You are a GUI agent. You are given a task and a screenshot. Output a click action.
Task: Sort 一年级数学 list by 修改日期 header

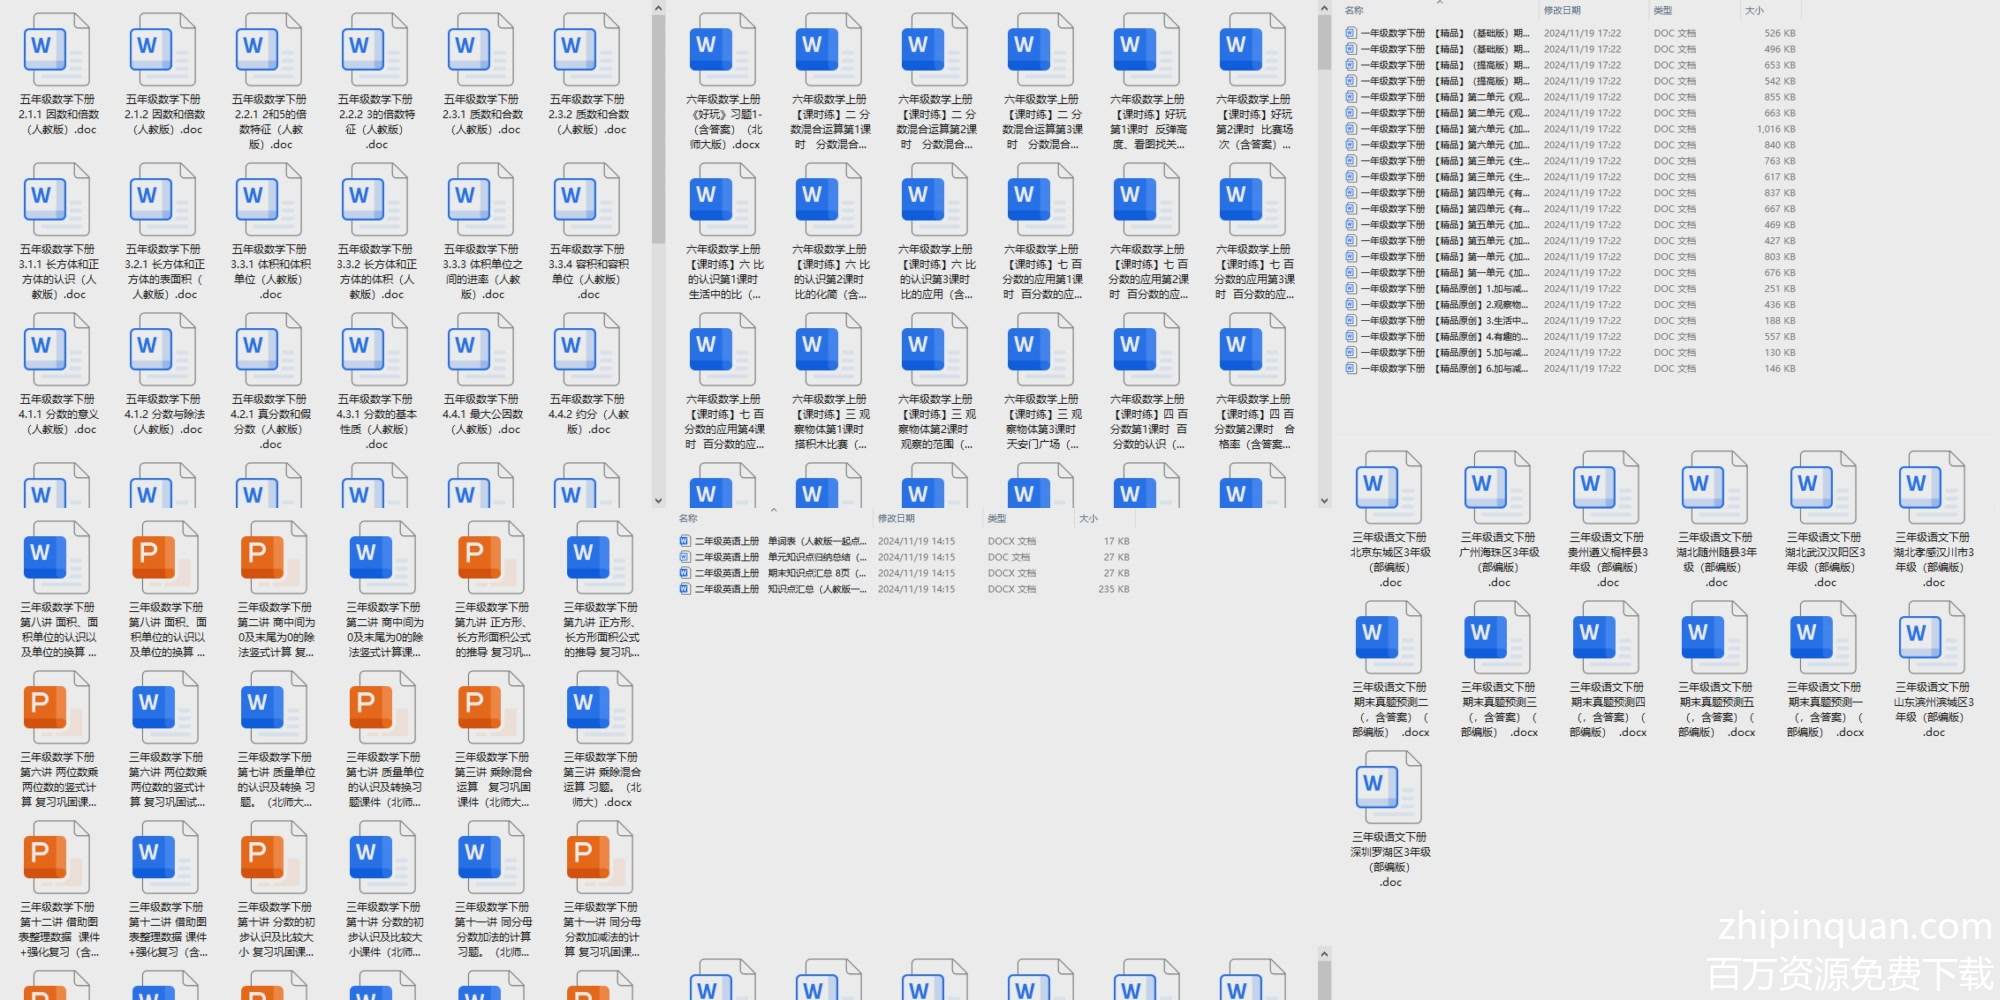(1562, 10)
